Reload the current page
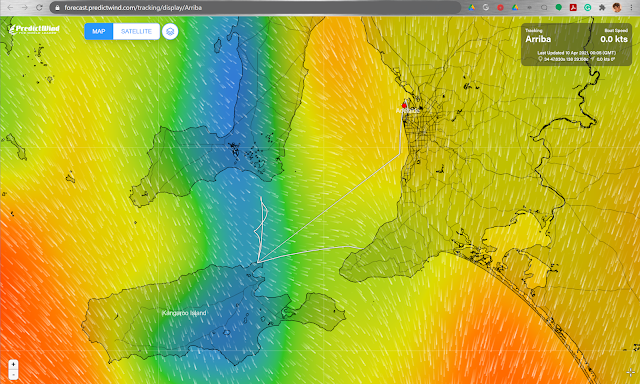The image size is (640, 384). 39,7
